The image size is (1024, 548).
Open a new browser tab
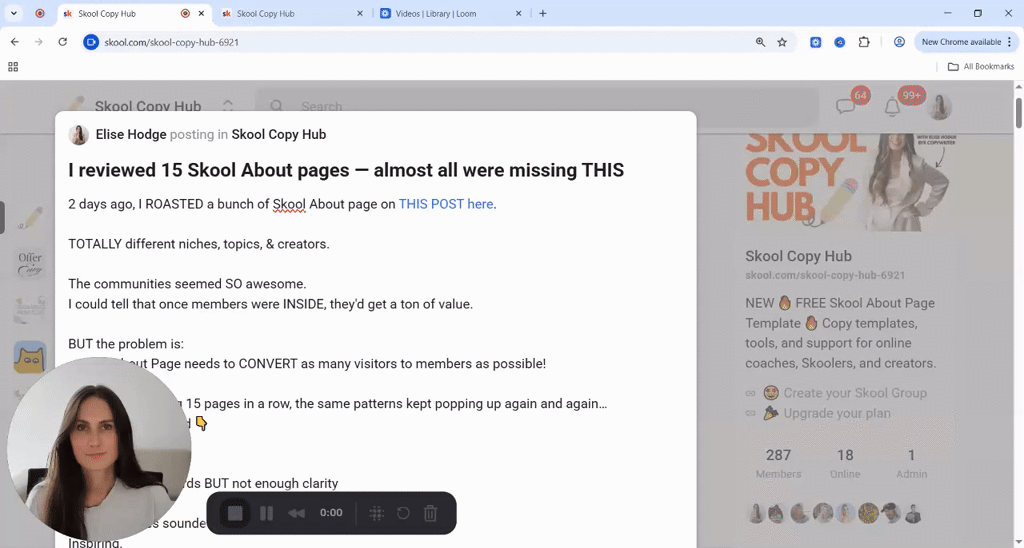tap(543, 13)
